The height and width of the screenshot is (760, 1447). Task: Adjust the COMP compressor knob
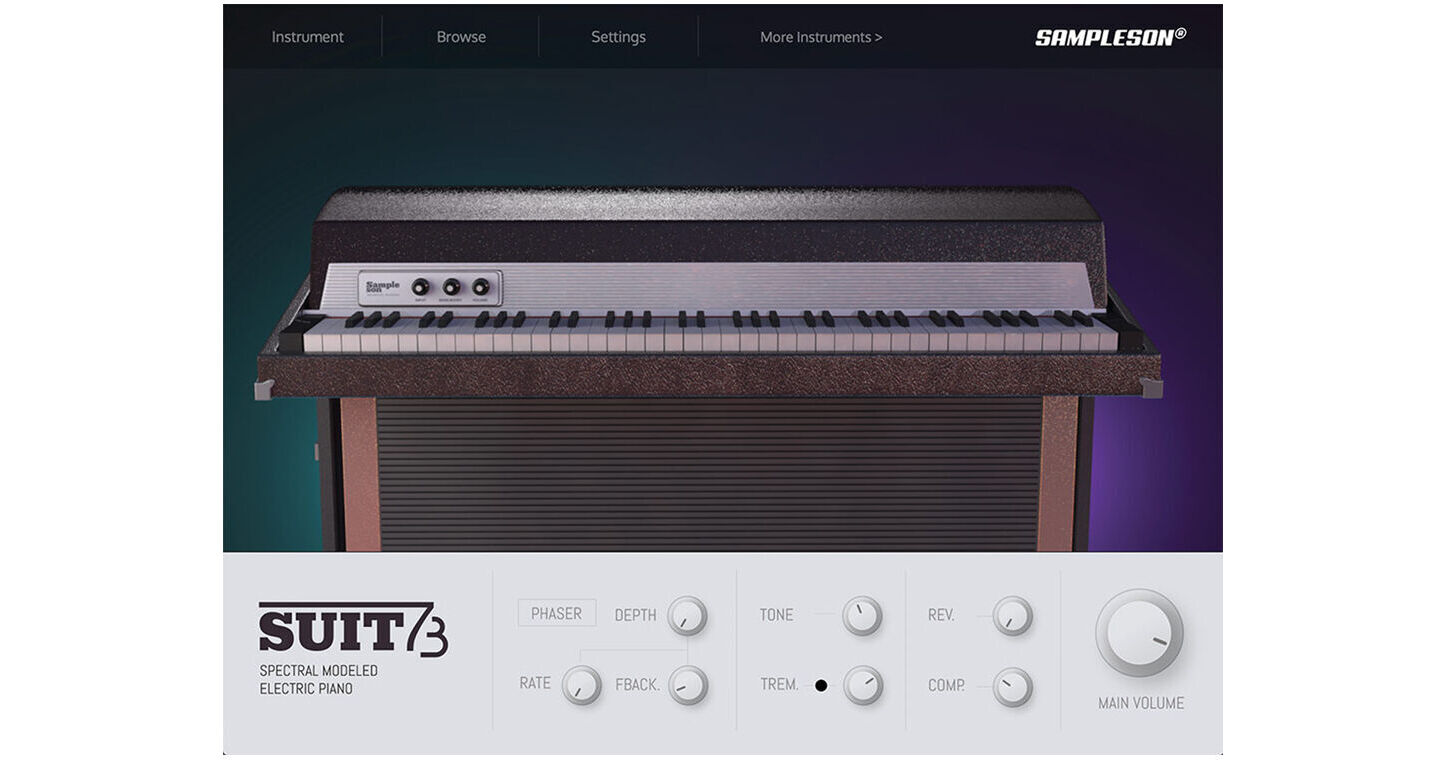pos(1011,688)
